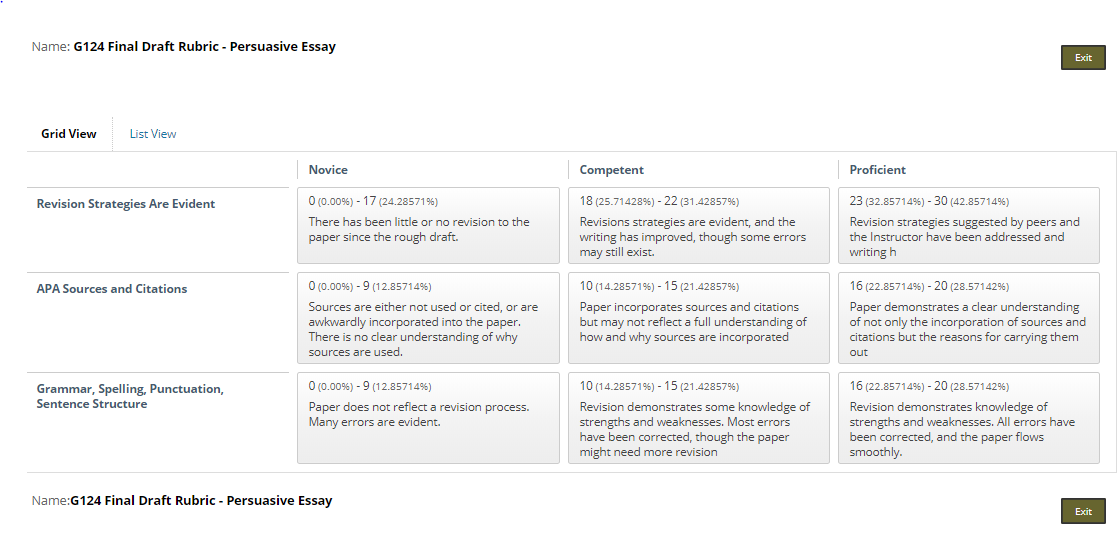Select Proficient cell for APA Sources
Viewport: 1118px width, 545px height.
pyautogui.click(x=969, y=318)
